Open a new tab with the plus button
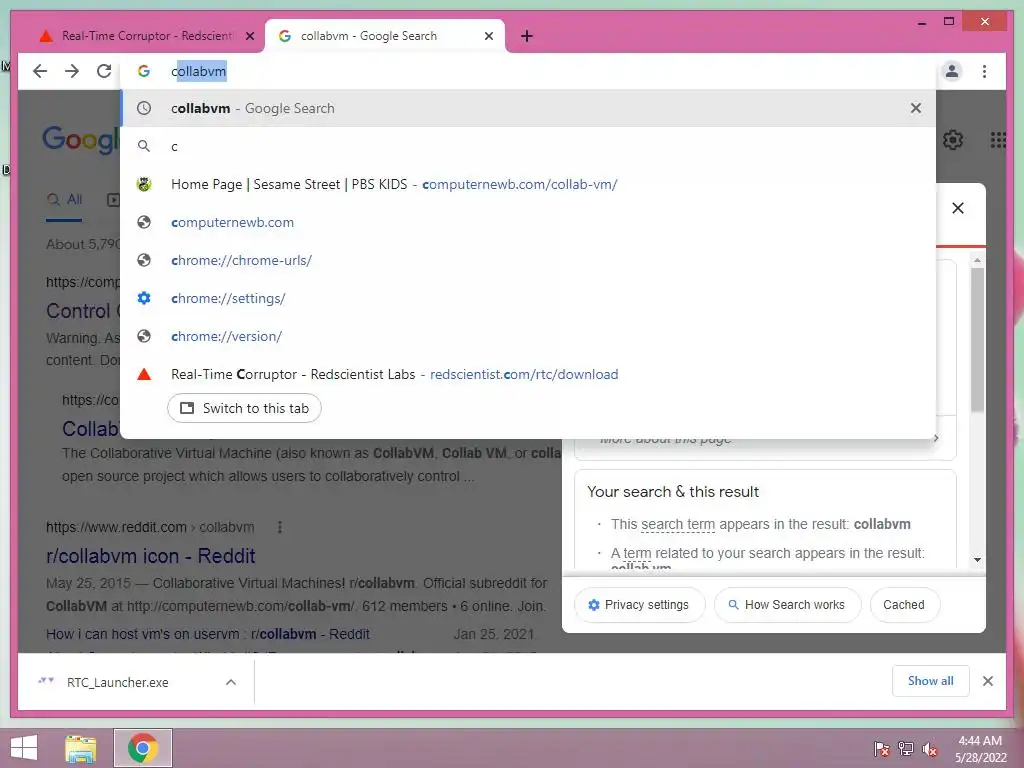This screenshot has width=1024, height=768. coord(527,36)
